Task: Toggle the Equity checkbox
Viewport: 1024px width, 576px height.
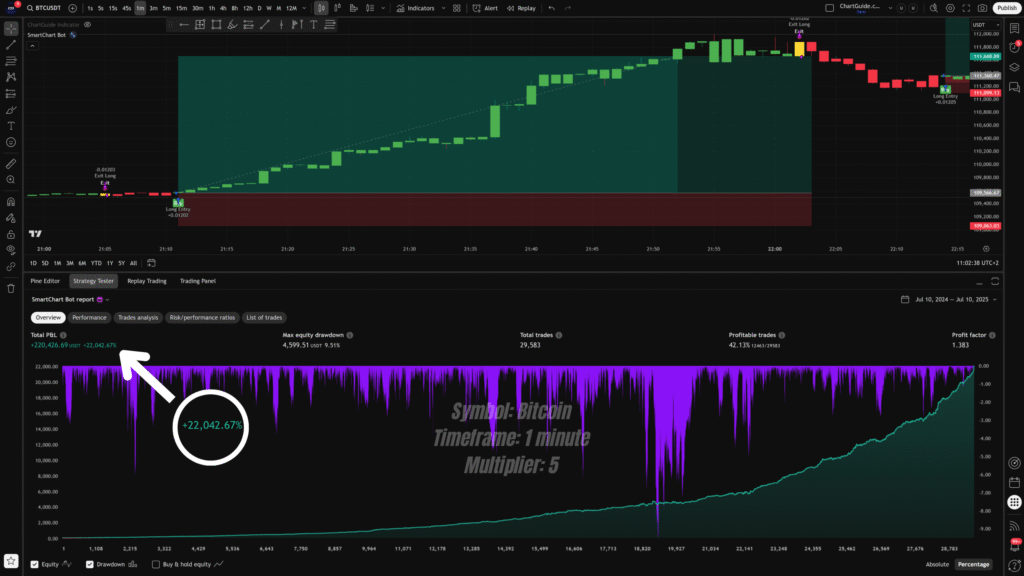Action: click(x=36, y=564)
